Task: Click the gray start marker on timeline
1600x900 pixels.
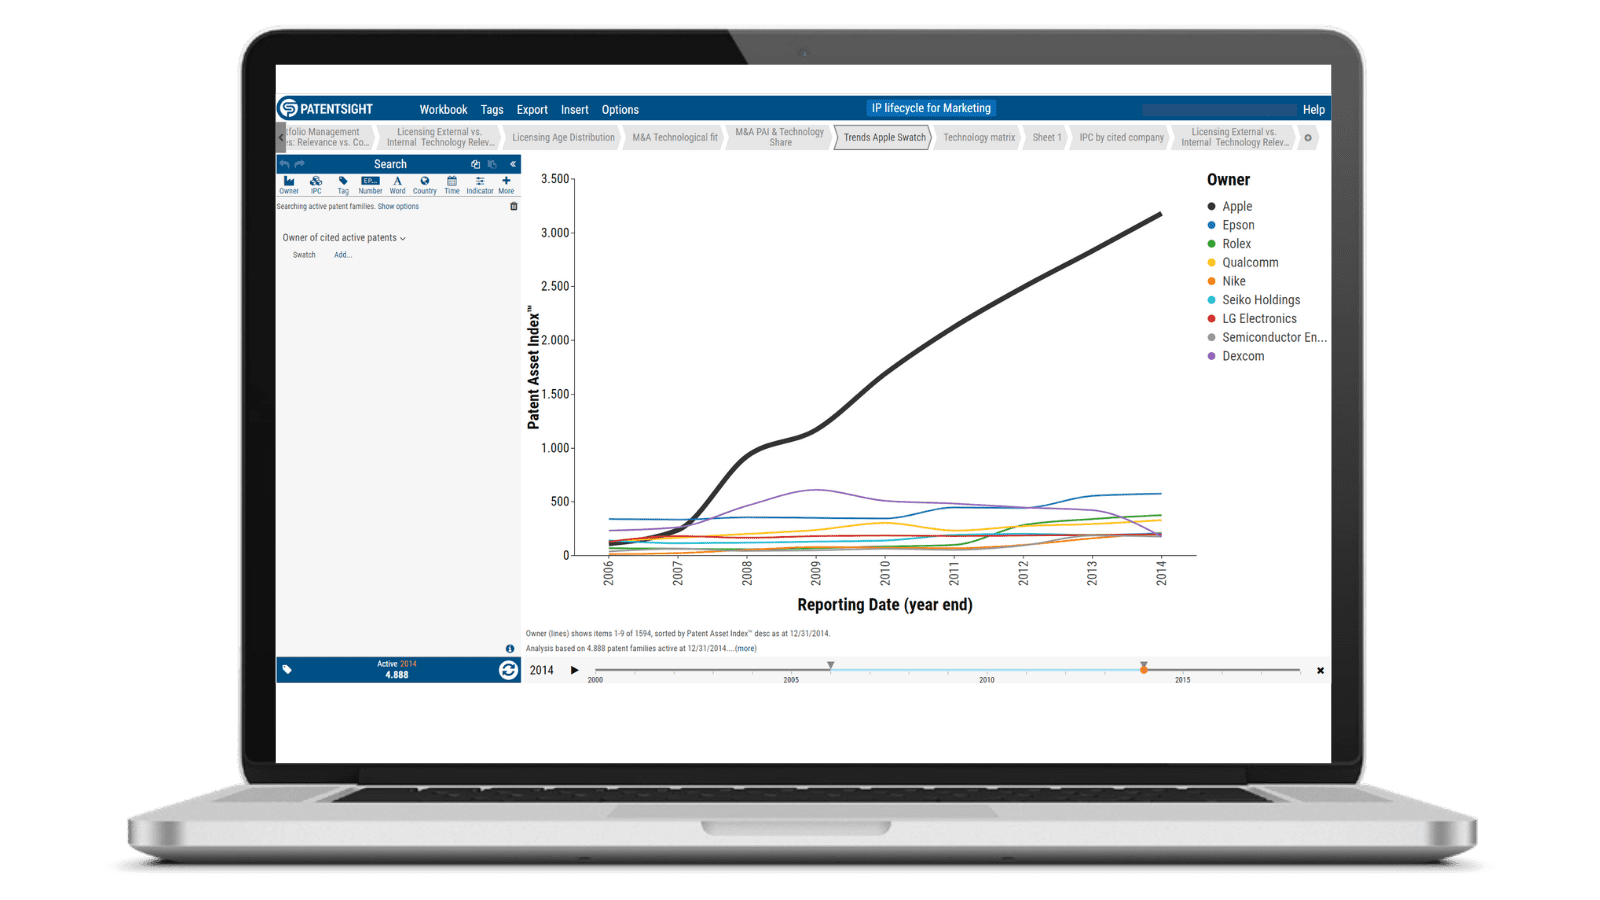Action: [x=830, y=666]
